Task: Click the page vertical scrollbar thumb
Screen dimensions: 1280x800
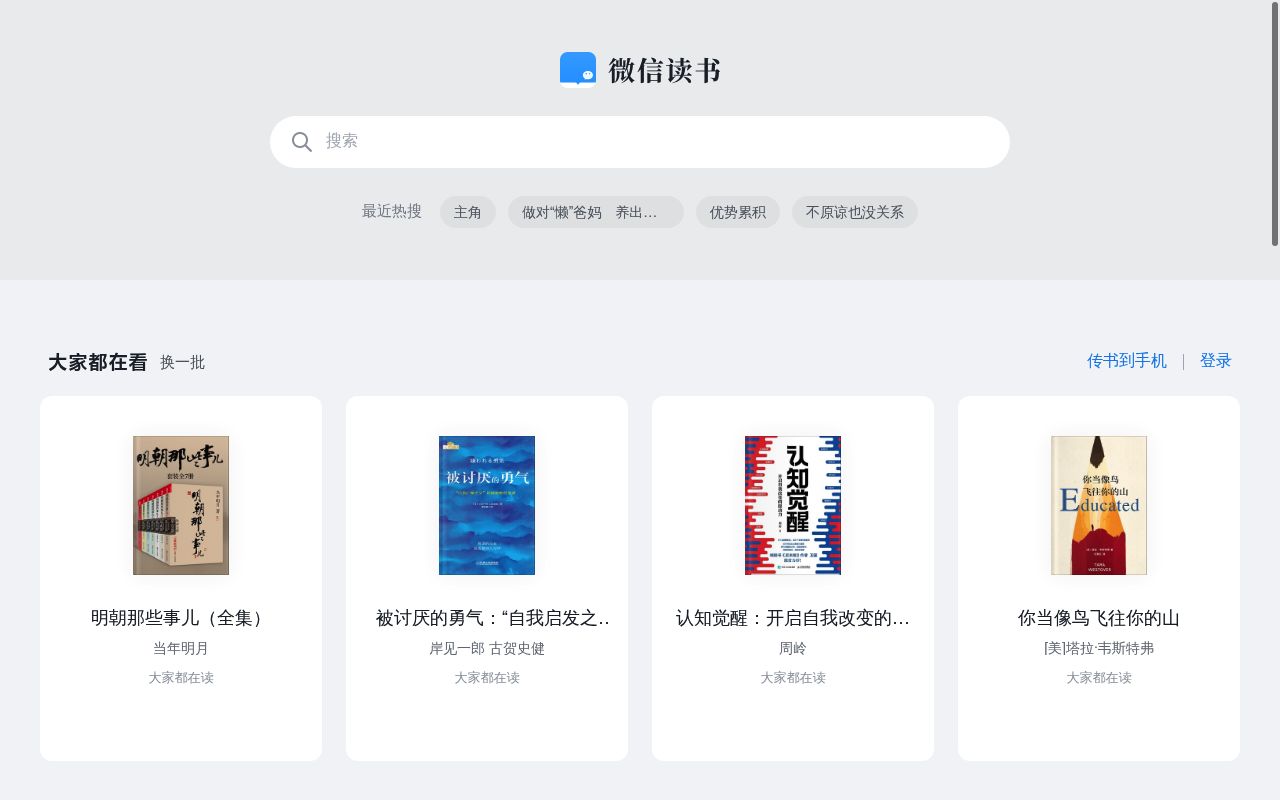Action: pyautogui.click(x=1275, y=125)
